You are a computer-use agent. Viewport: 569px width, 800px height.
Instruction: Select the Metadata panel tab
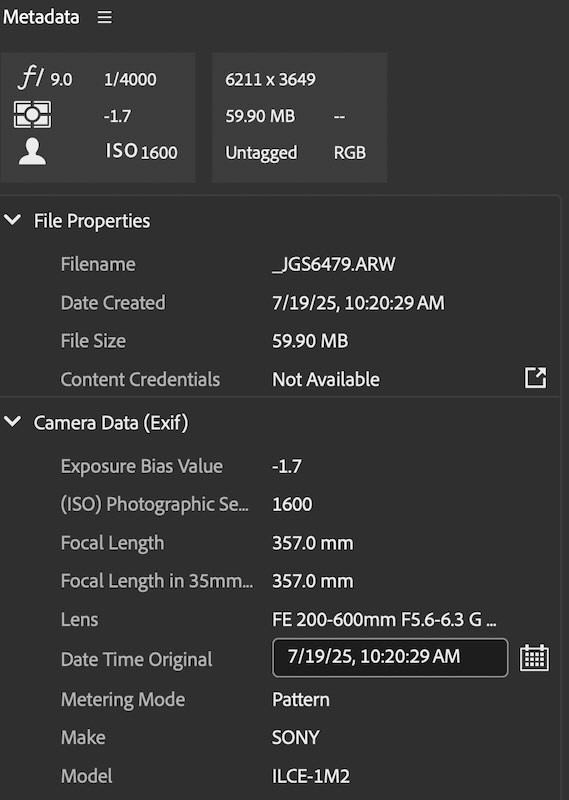point(41,17)
